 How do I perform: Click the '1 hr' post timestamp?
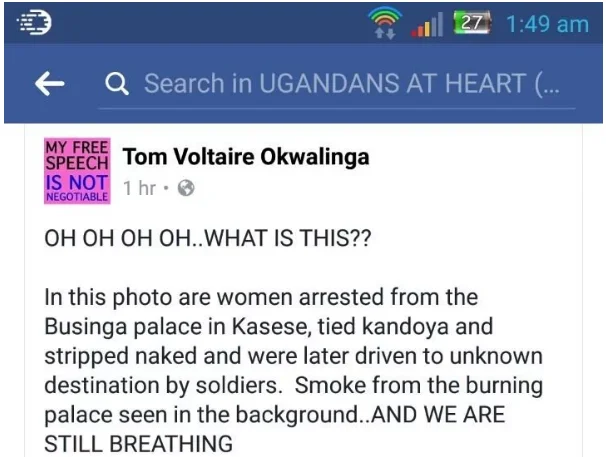tap(139, 188)
